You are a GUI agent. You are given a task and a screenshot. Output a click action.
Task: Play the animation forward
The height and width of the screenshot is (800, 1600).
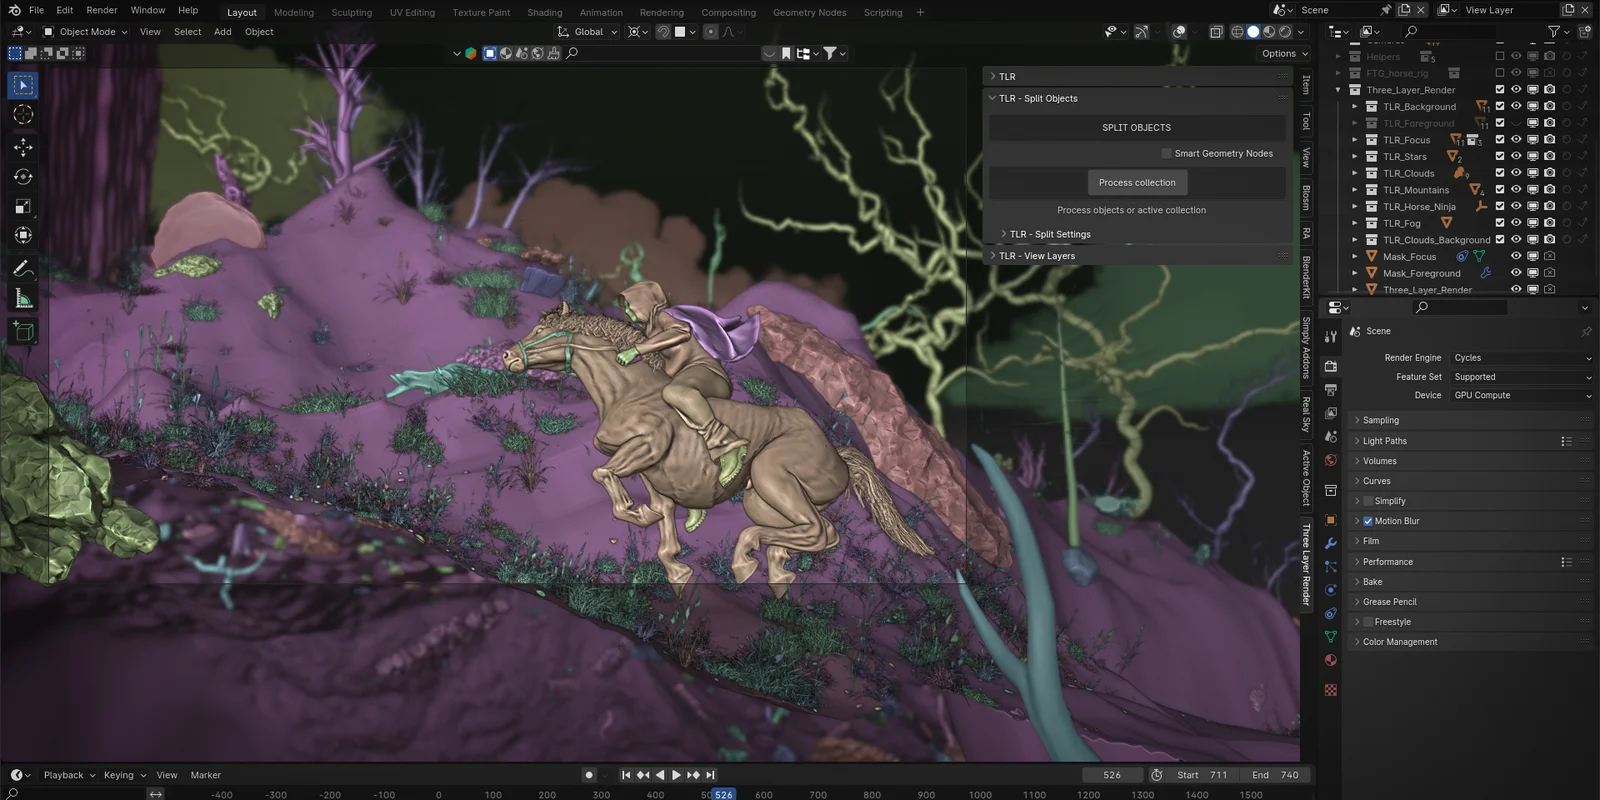(x=677, y=775)
